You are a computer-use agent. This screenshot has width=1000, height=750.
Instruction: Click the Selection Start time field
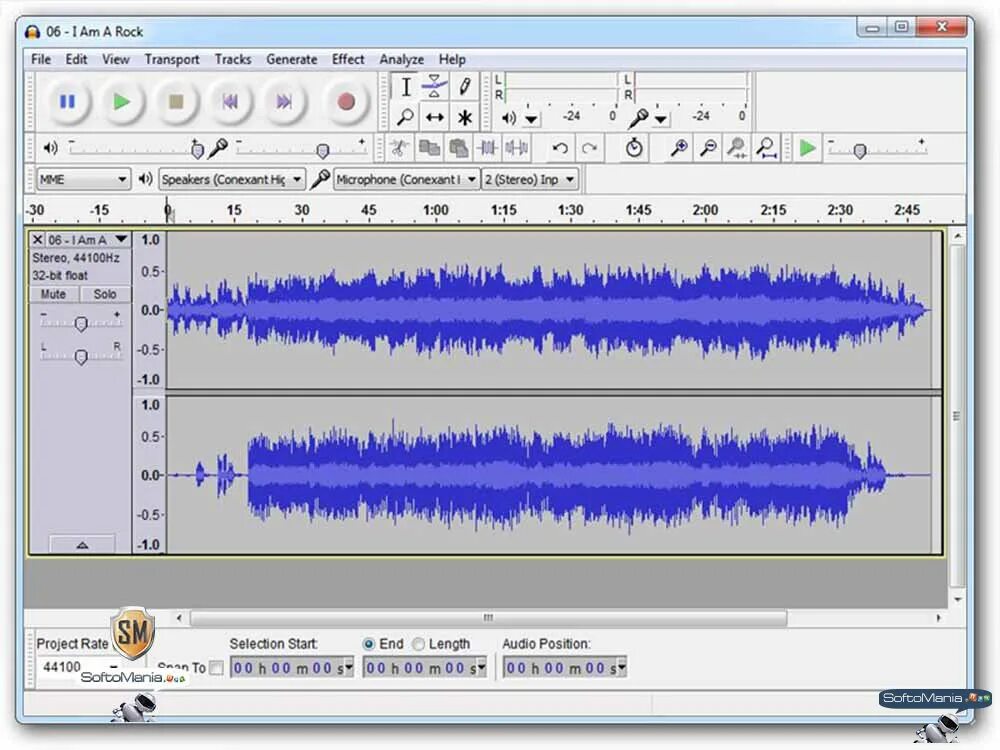(x=292, y=668)
